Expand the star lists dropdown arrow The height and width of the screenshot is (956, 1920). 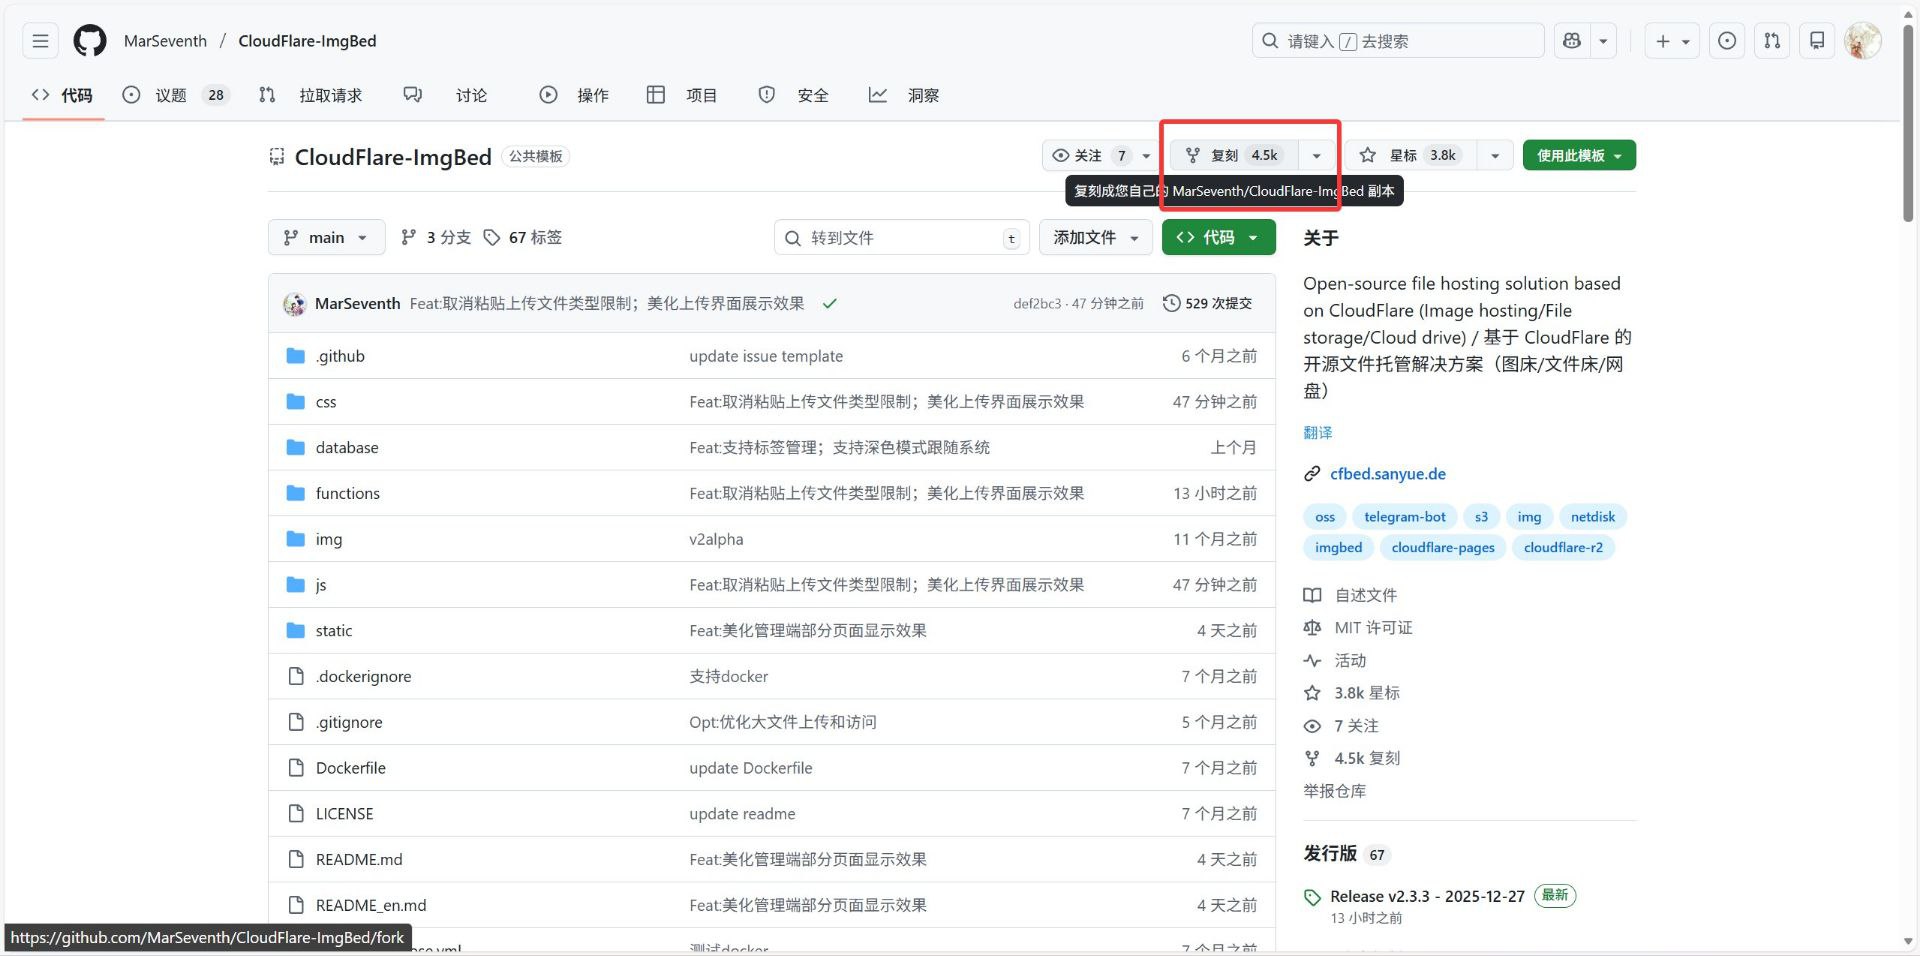pos(1494,155)
